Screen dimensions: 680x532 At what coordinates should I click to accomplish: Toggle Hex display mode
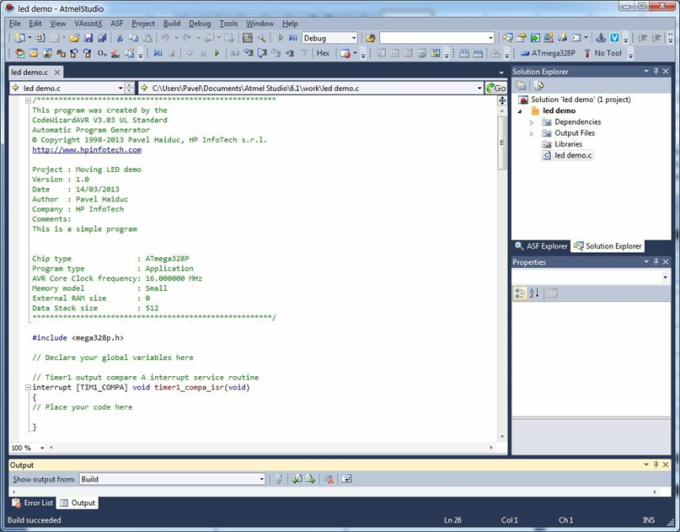(323, 53)
